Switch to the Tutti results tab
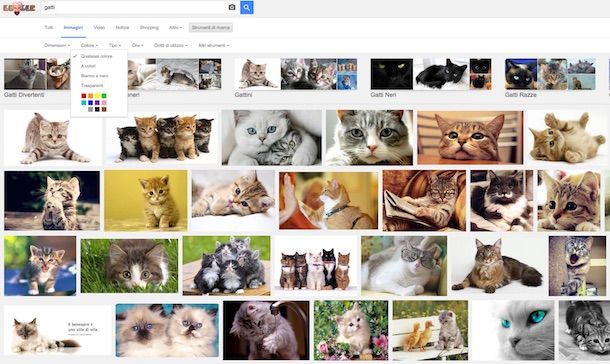610x364 pixels. (49, 28)
